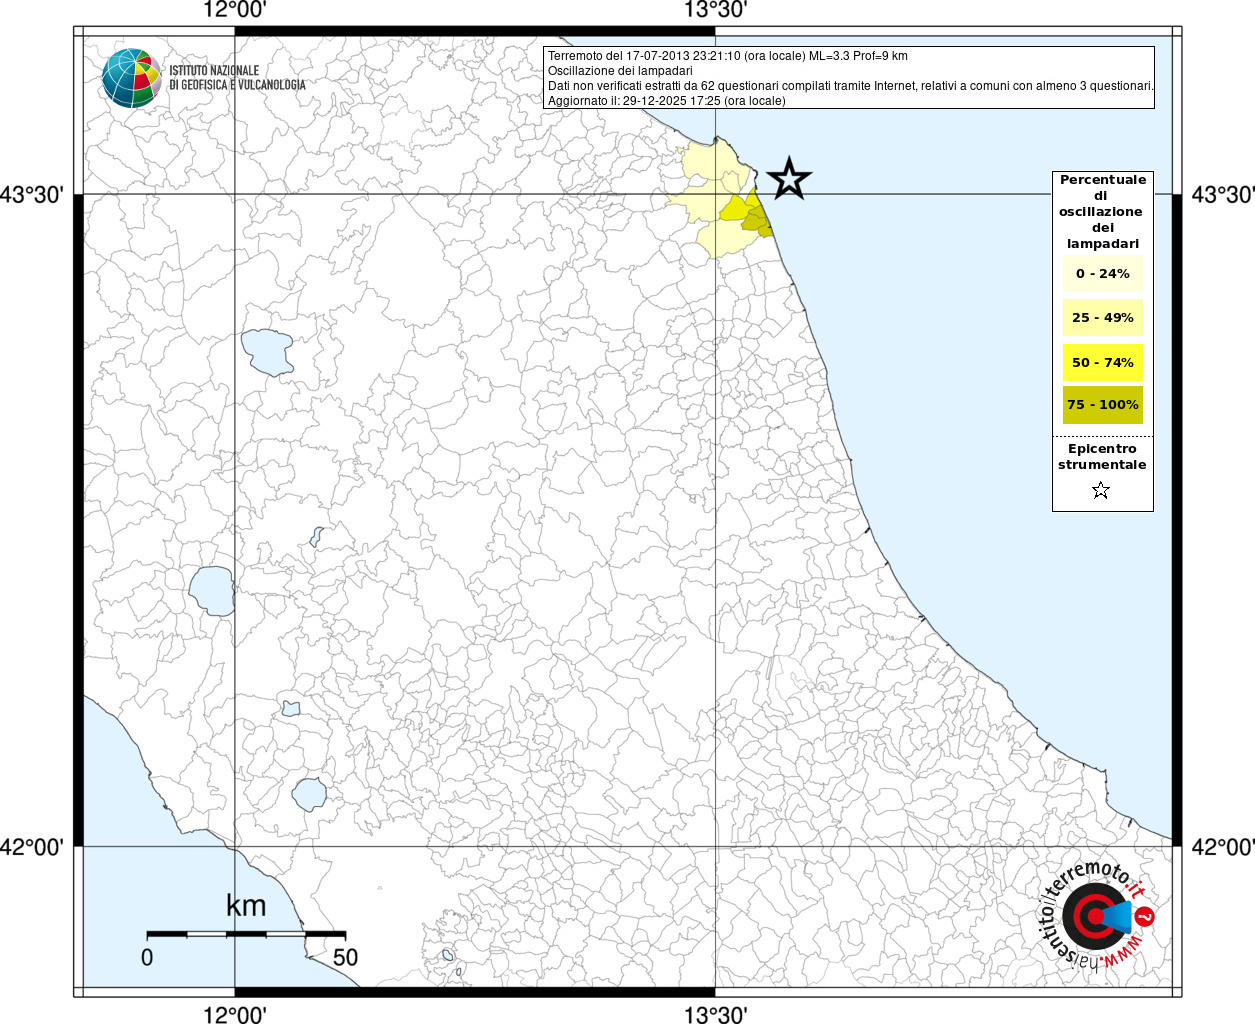Select the 50 - 74% legend swatch
Viewport: 1255px width, 1024px height.
tap(1103, 362)
